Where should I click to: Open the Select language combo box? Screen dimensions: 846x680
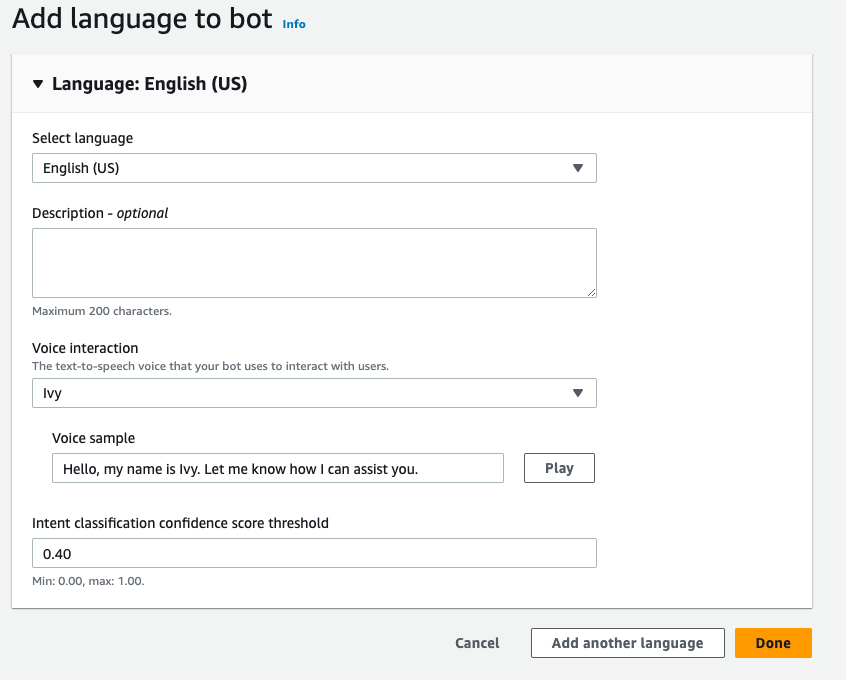[x=300, y=168]
